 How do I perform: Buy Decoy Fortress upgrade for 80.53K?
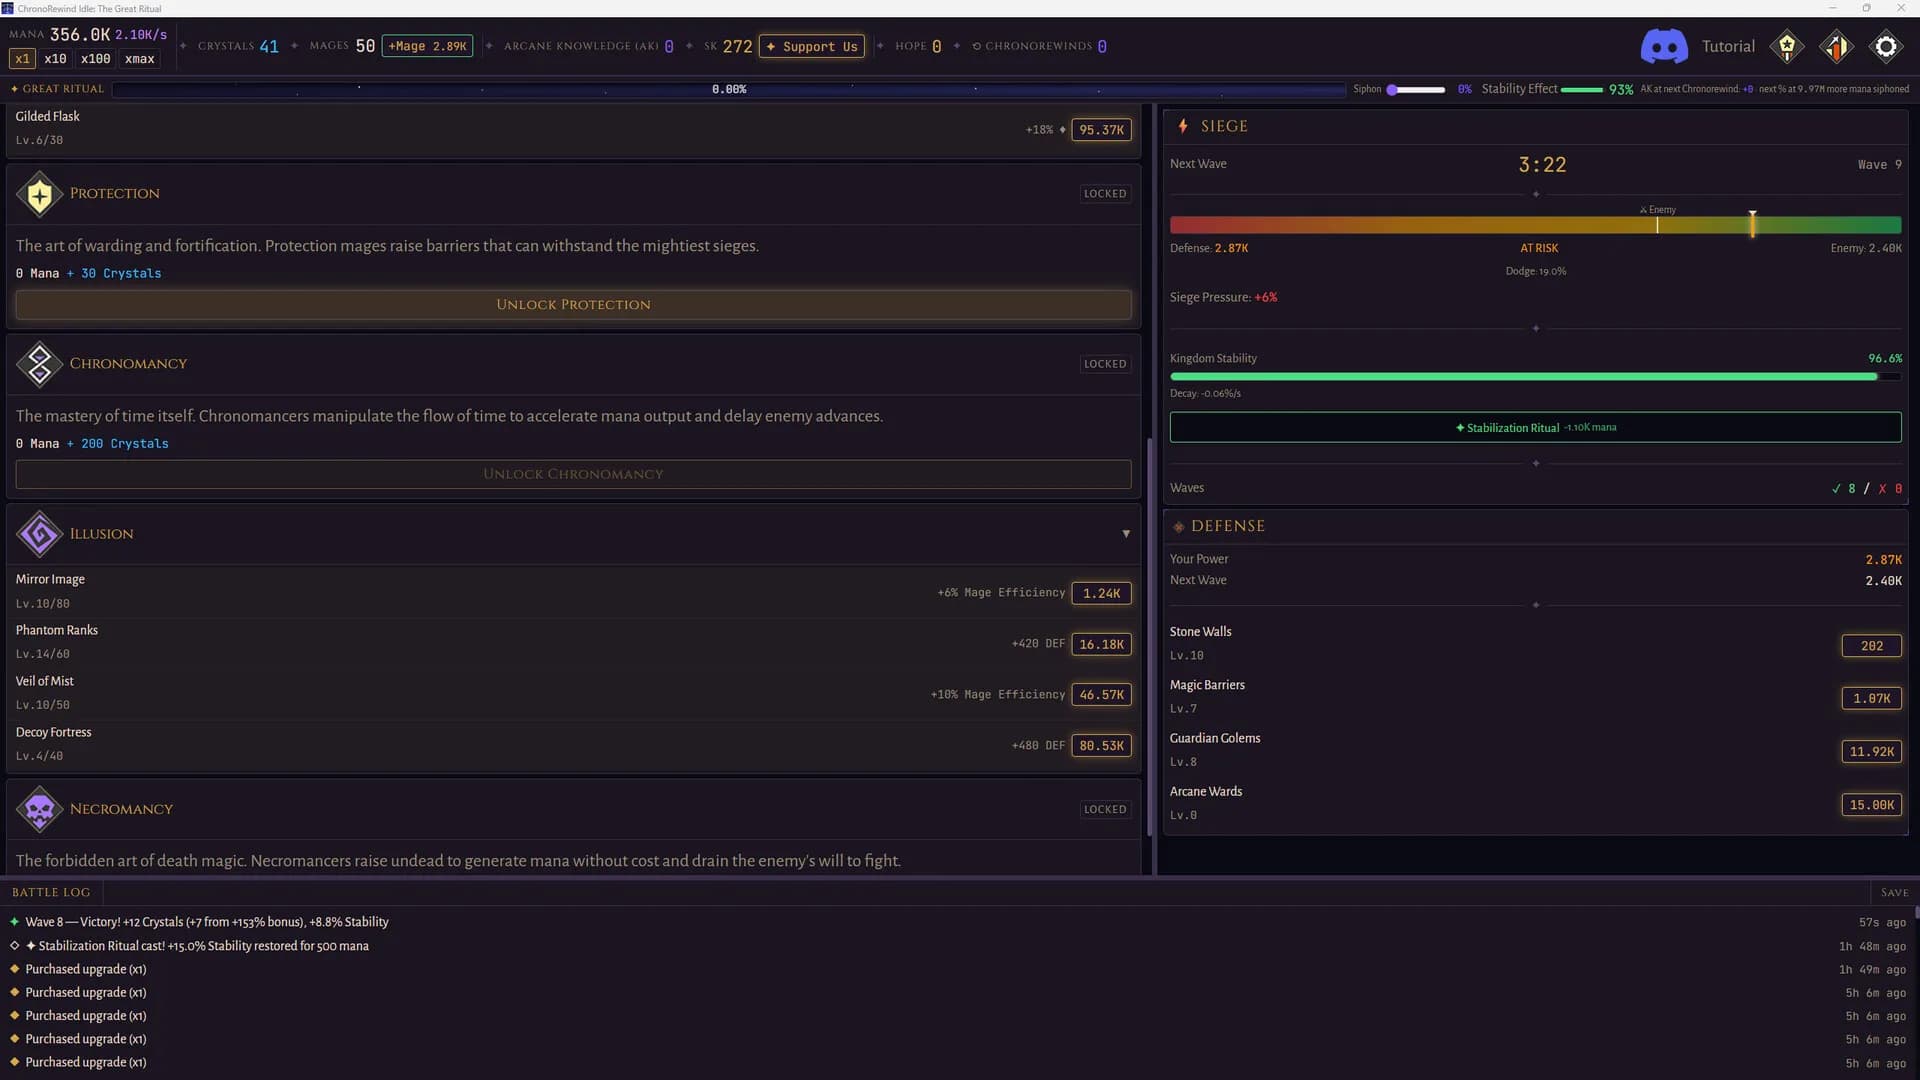(x=1101, y=746)
